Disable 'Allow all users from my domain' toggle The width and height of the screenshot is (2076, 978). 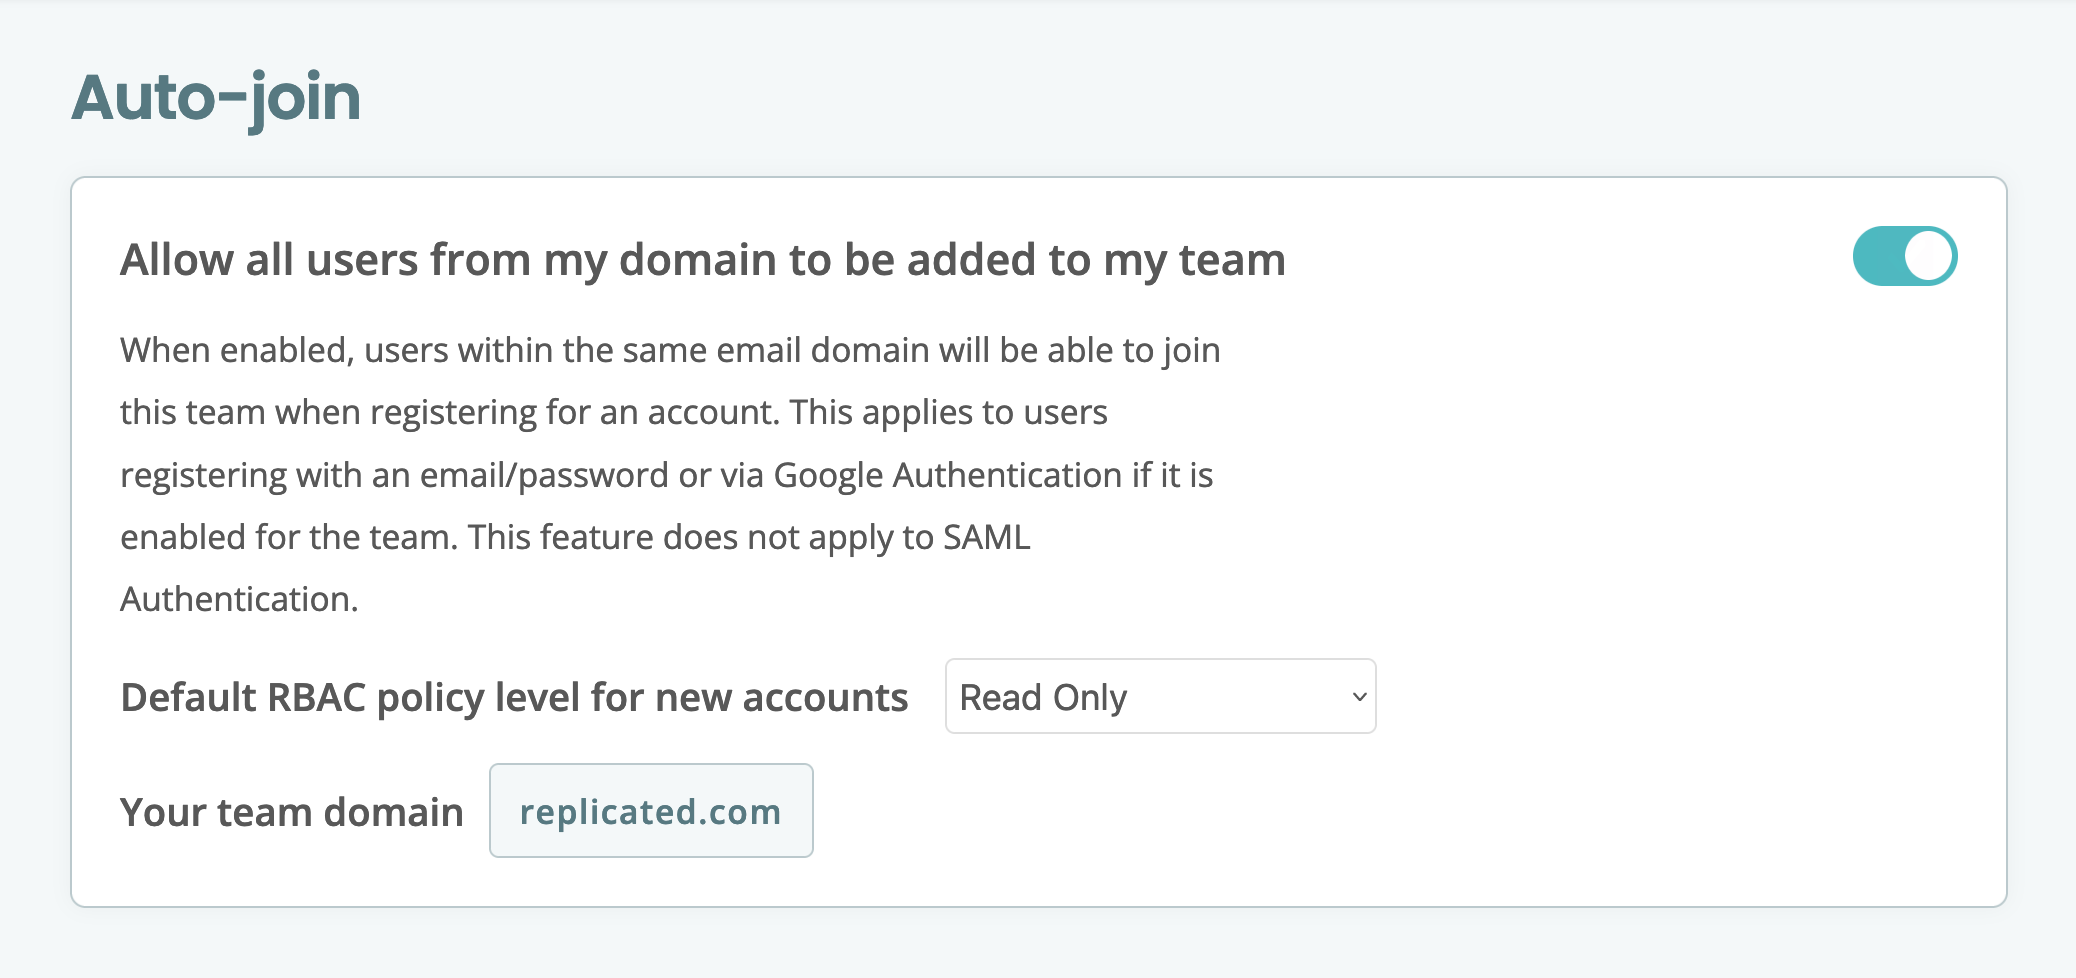pos(1904,256)
